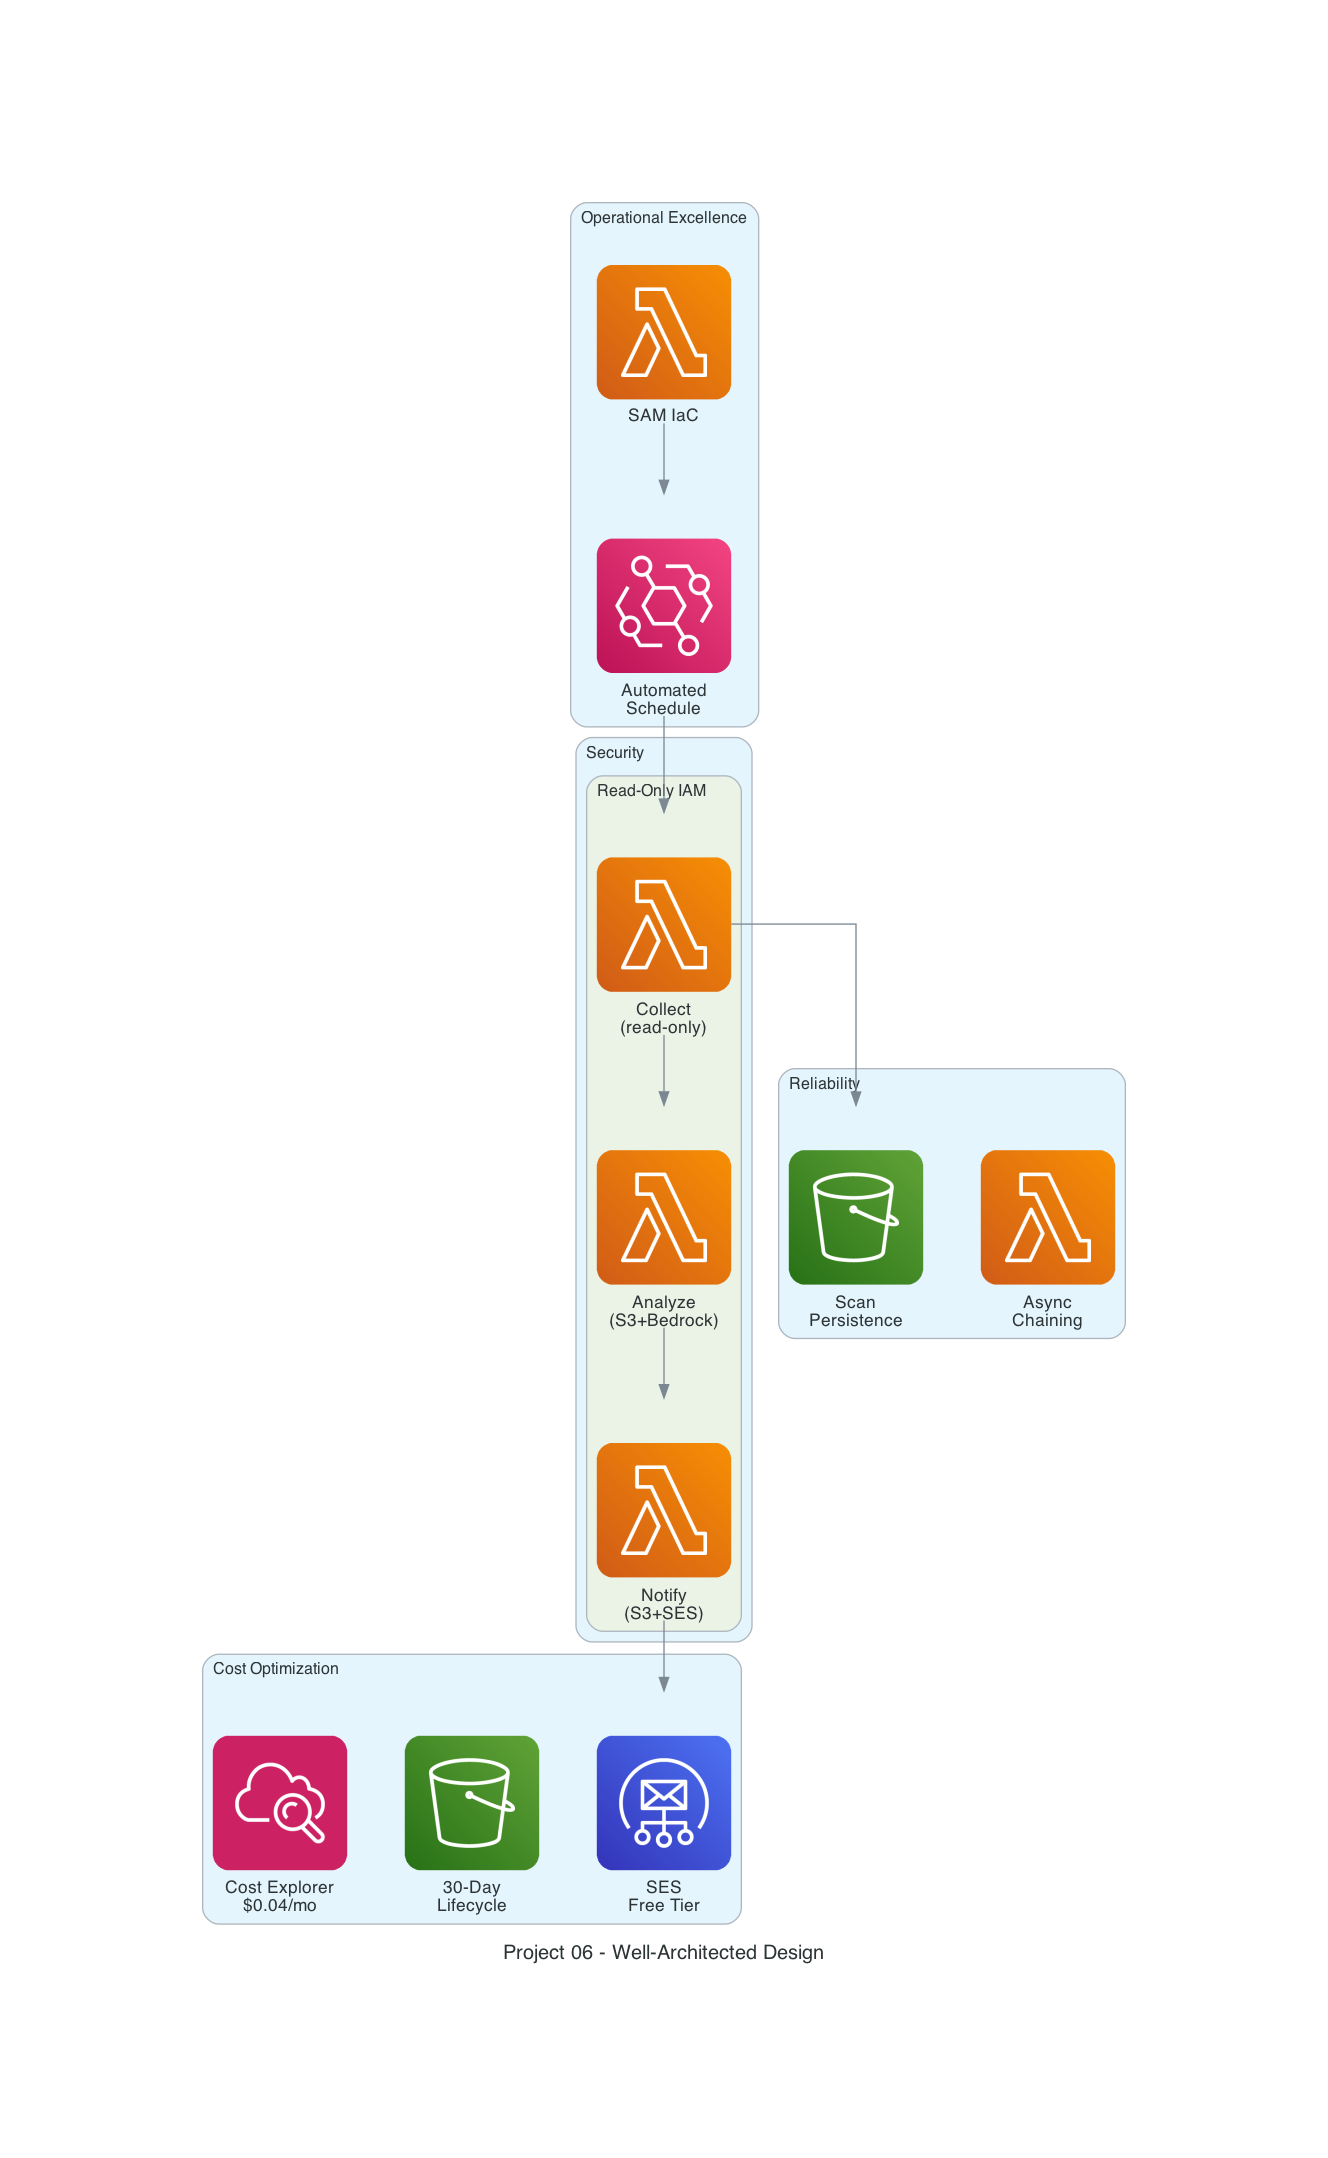Image resolution: width=1328 pixels, height=2158 pixels.
Task: Select the "$0.04/mo" Cost Explorer text
Action: click(x=280, y=1906)
